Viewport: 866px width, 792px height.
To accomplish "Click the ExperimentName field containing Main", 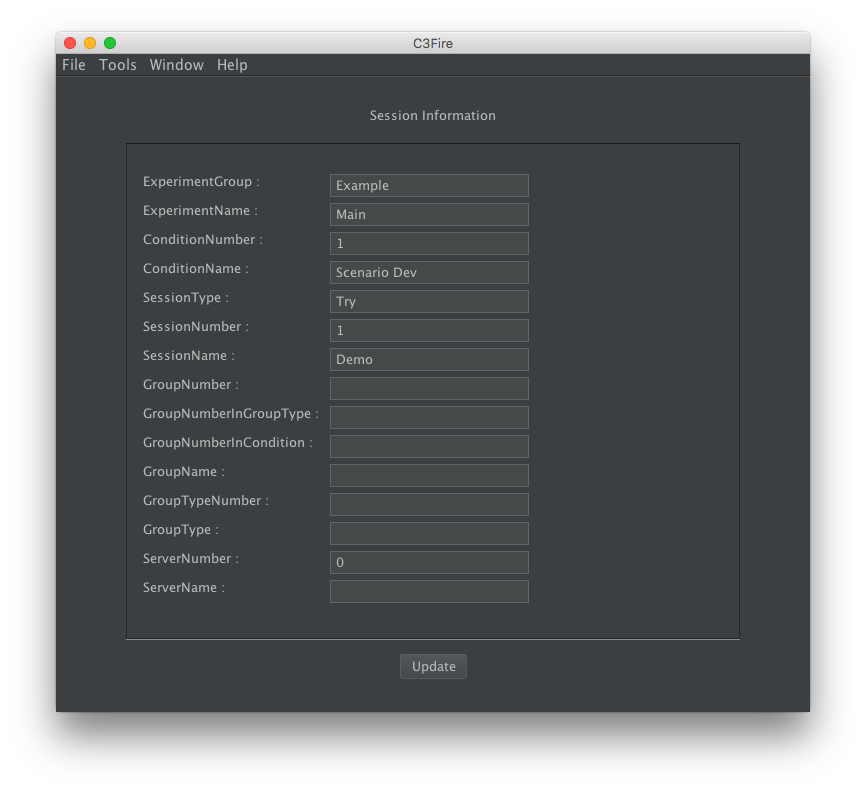I will click(x=429, y=214).
